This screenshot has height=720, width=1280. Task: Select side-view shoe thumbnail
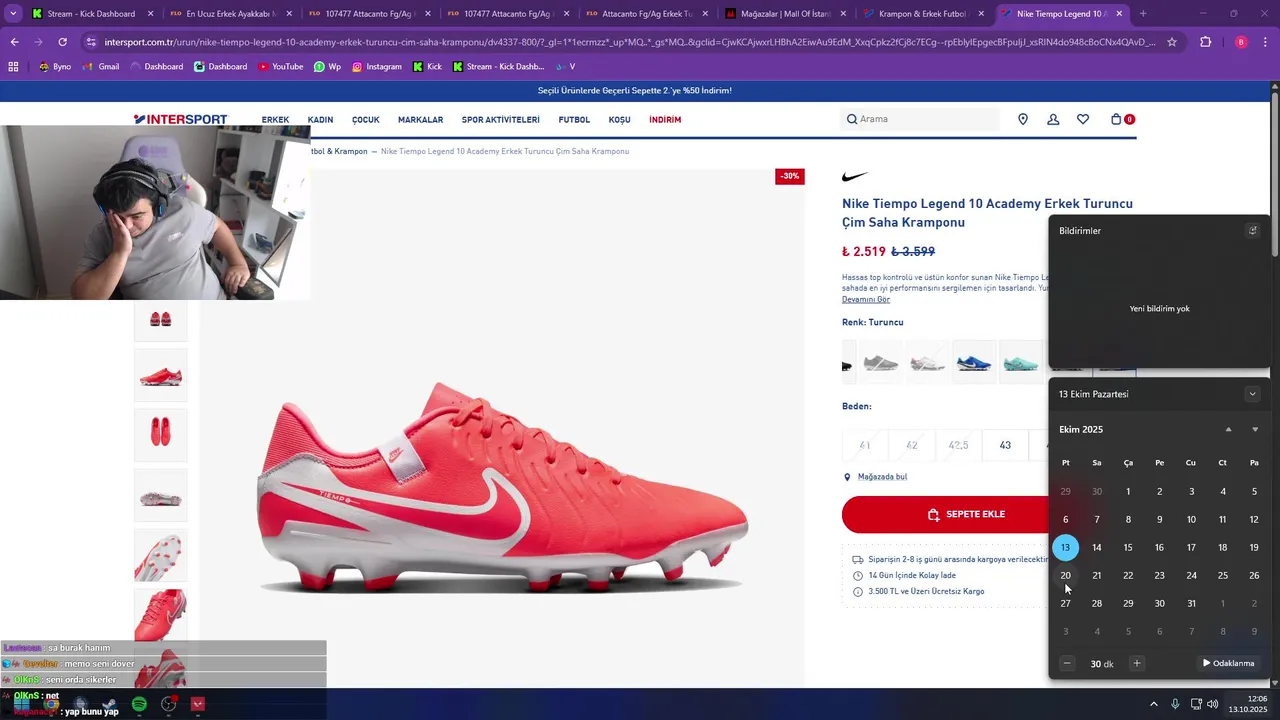[160, 376]
